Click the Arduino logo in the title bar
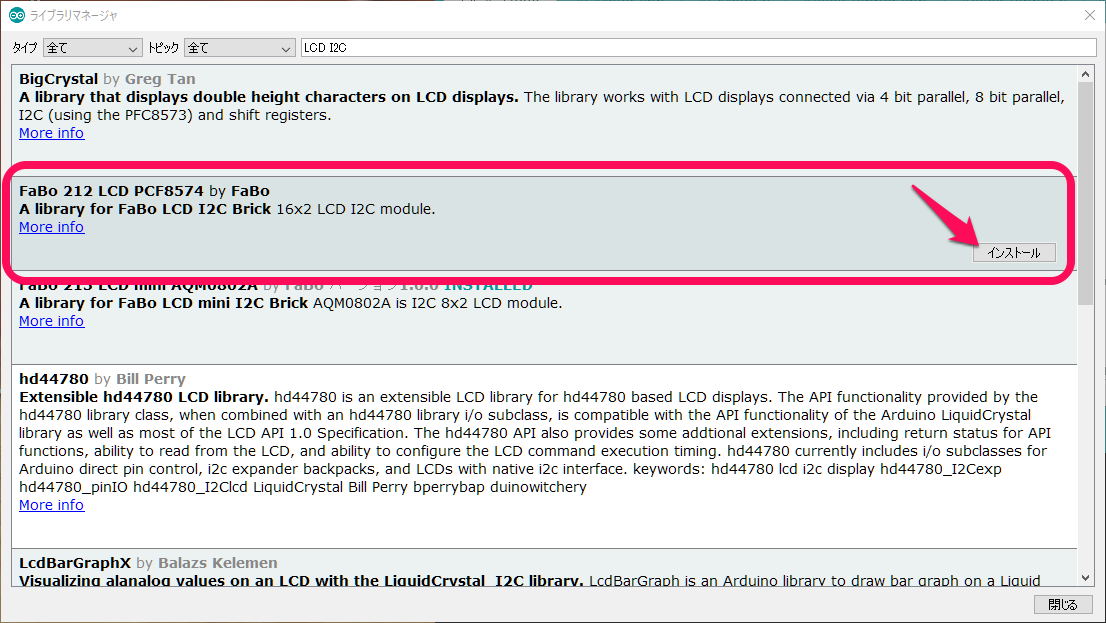 tap(16, 14)
